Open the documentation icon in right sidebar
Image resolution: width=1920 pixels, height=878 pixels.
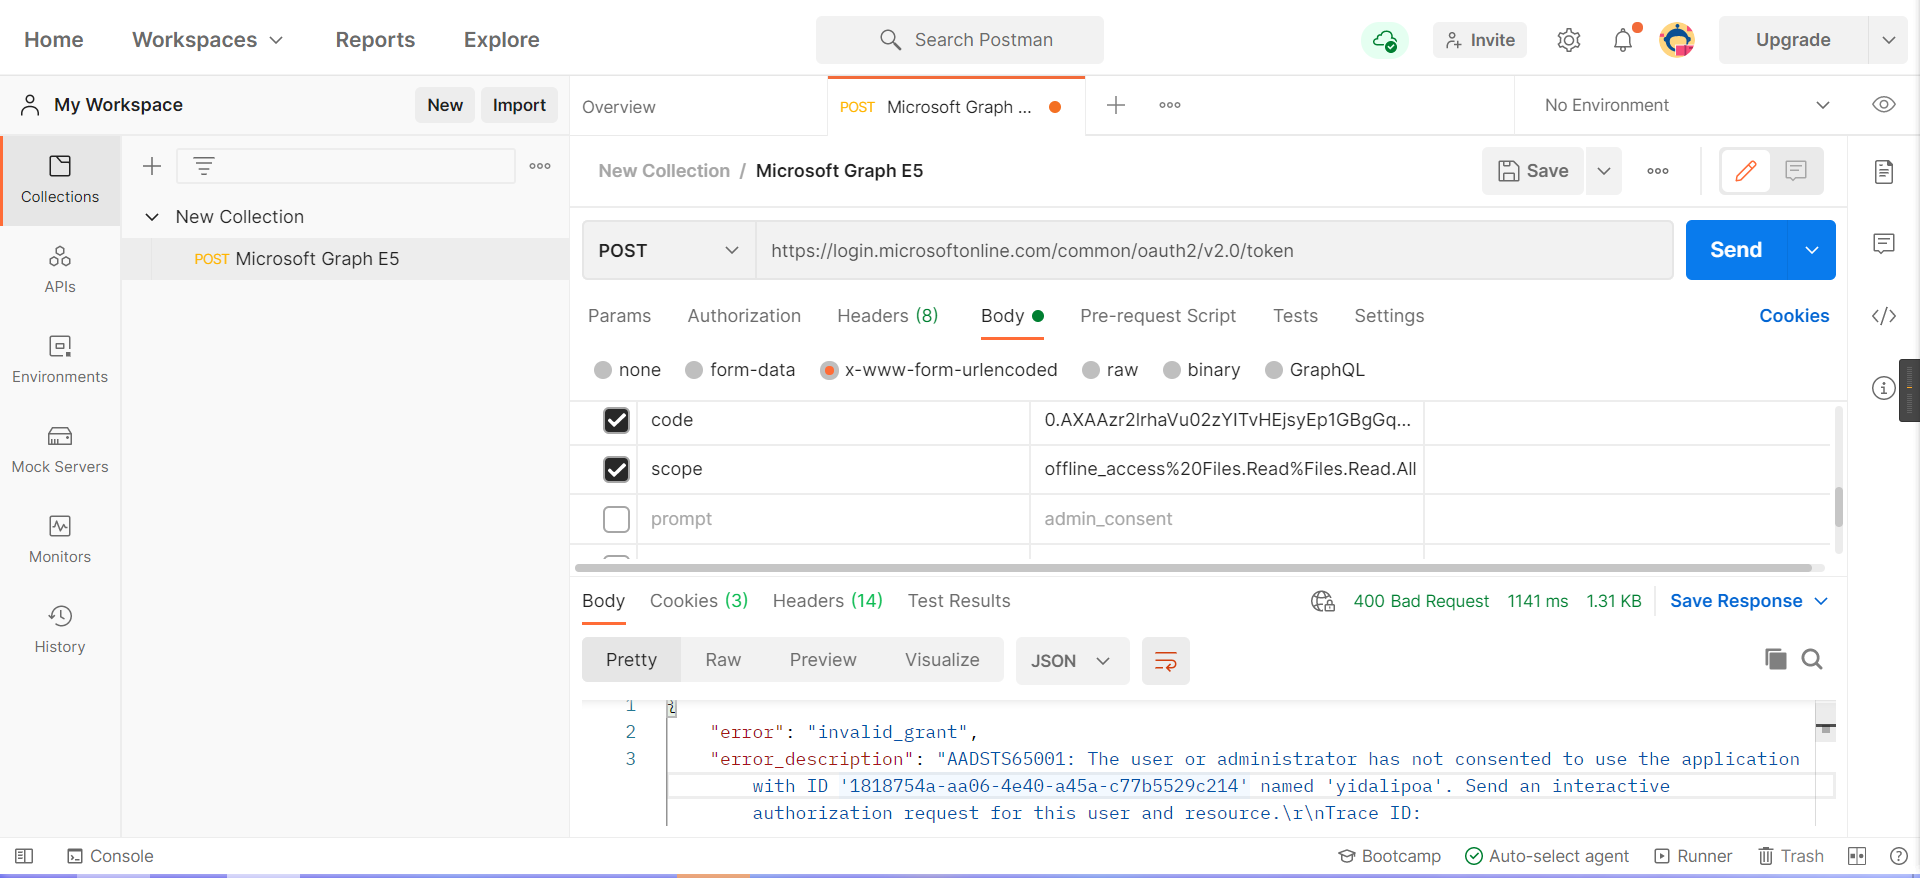click(x=1884, y=172)
